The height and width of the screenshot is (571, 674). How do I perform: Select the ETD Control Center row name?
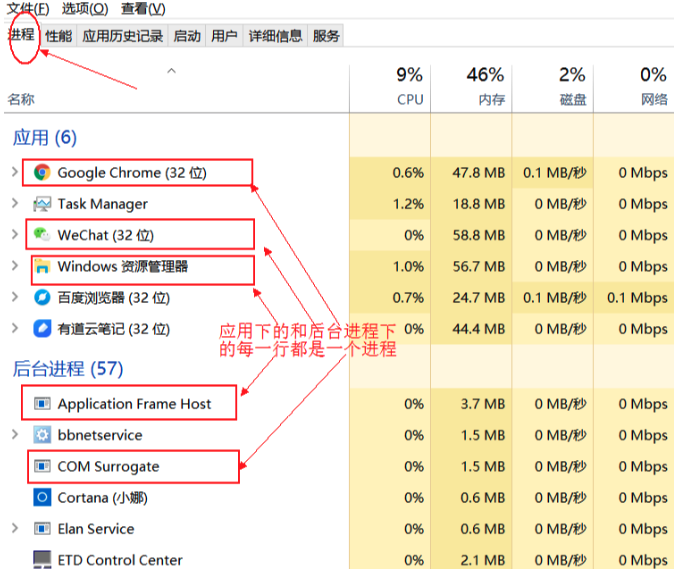(120, 560)
